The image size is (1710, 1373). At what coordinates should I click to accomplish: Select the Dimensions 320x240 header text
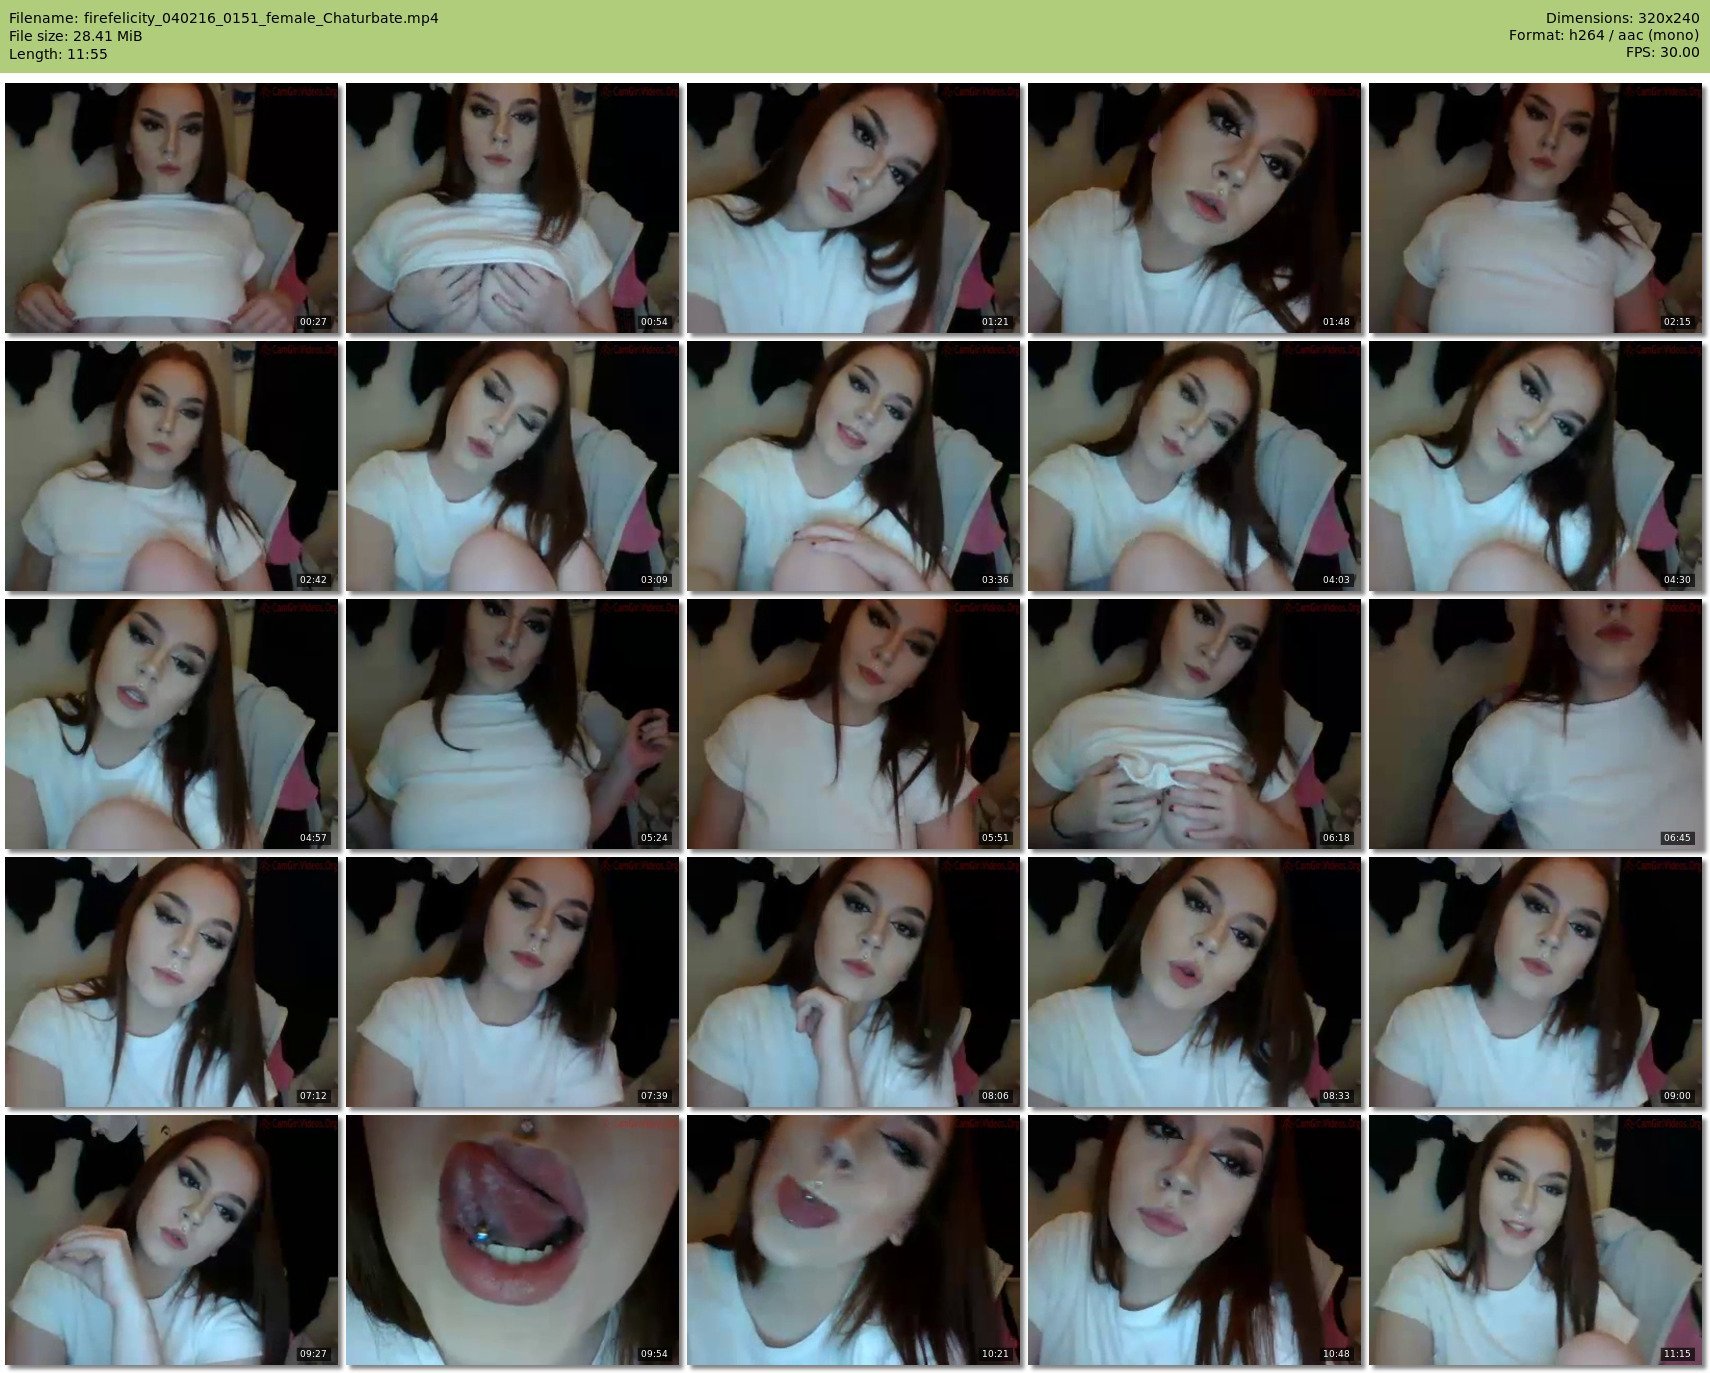pos(1622,18)
